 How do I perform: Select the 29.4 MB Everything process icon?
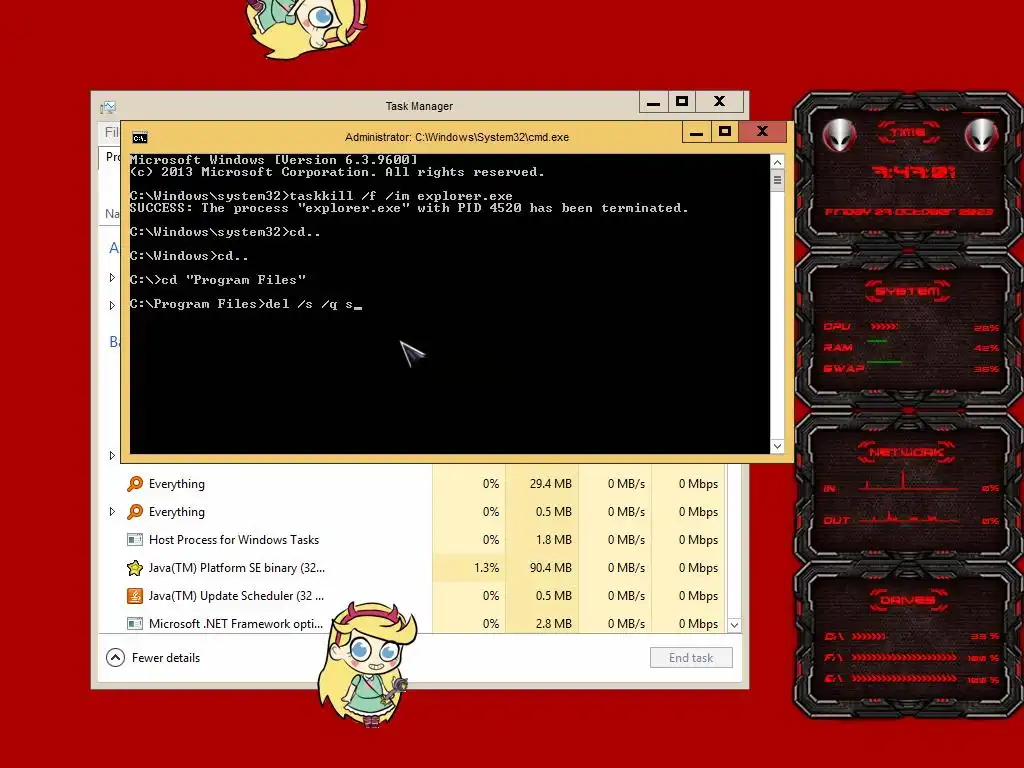[x=135, y=484]
